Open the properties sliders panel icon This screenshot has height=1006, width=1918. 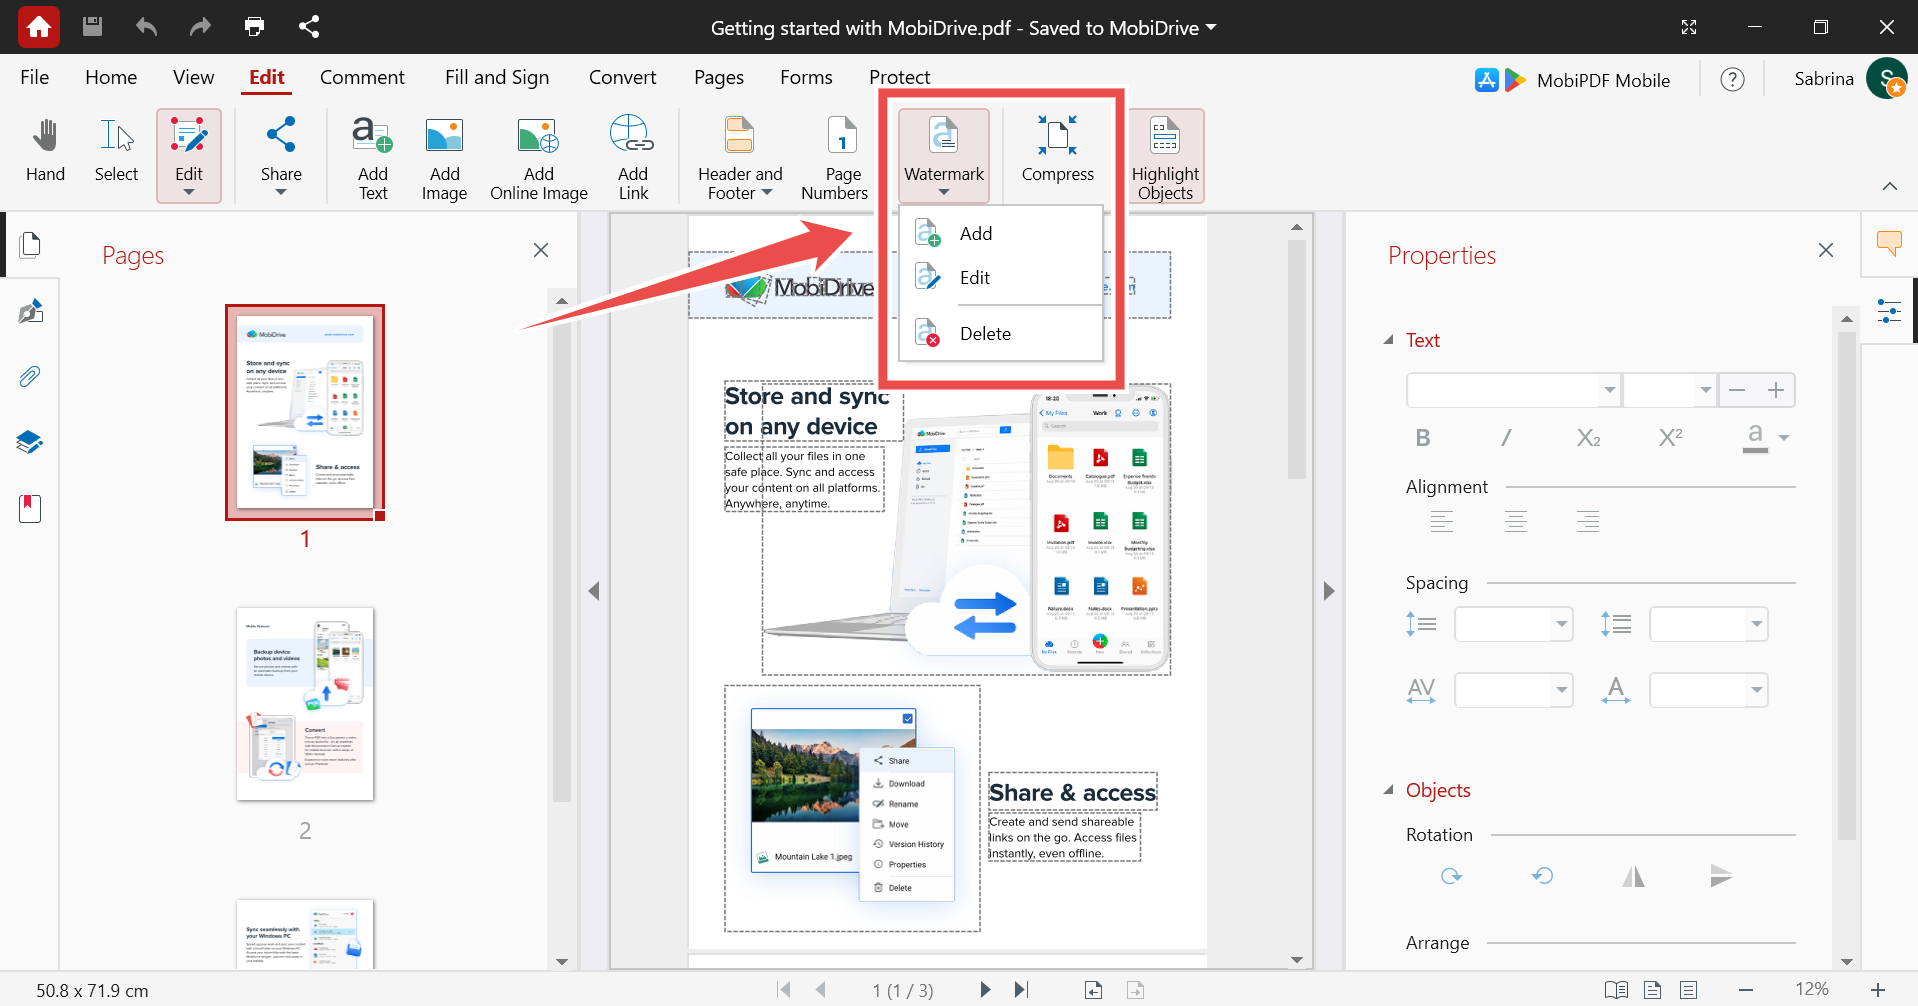(1889, 311)
